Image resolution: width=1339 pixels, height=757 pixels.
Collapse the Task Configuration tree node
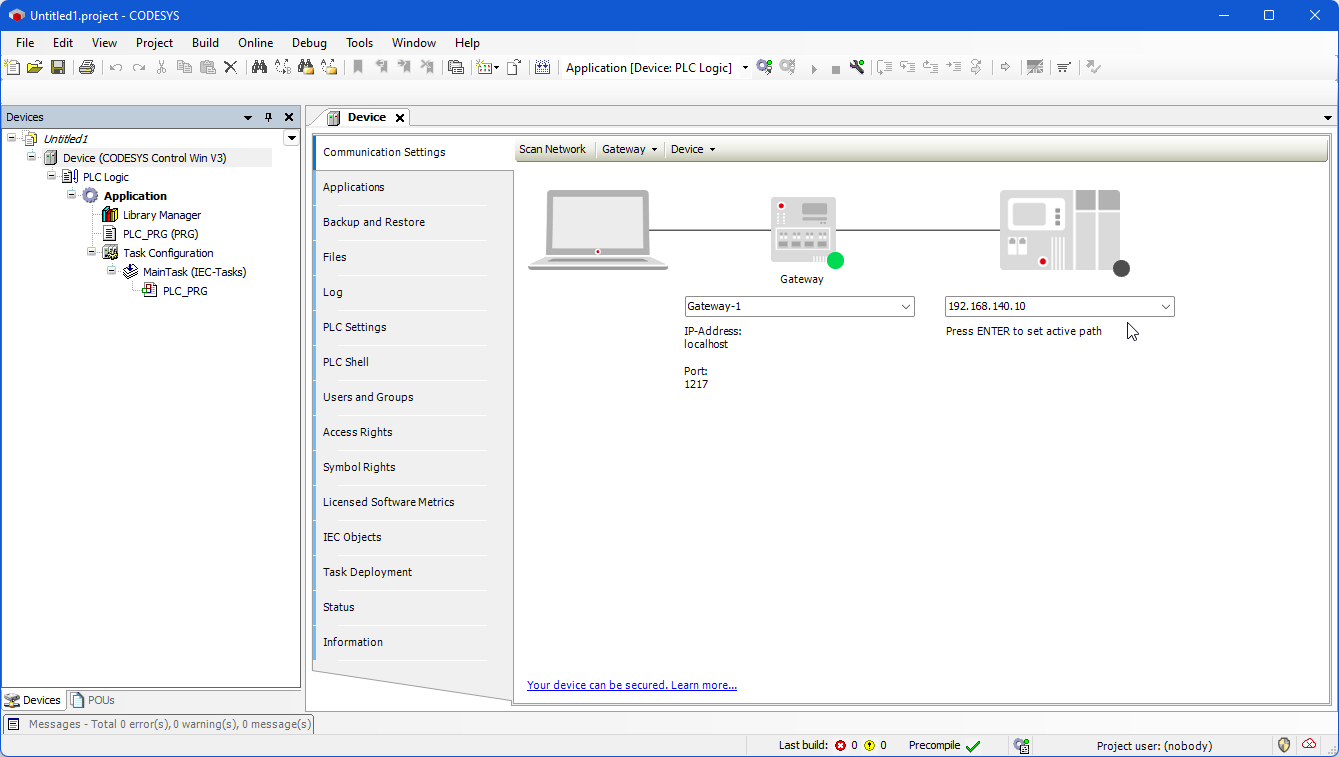point(91,252)
